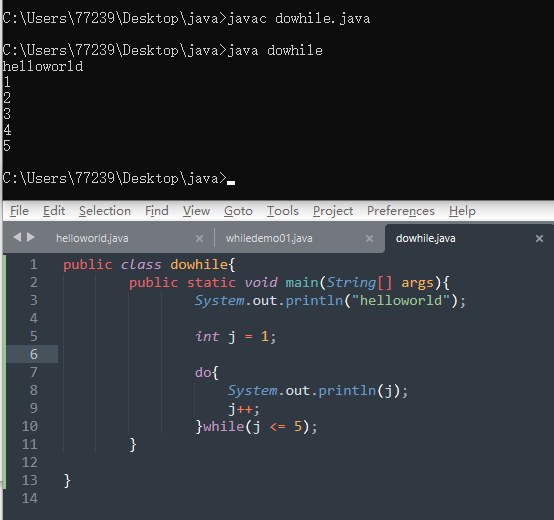
Task: Click line number 1 in the gutter
Action: (x=34, y=264)
